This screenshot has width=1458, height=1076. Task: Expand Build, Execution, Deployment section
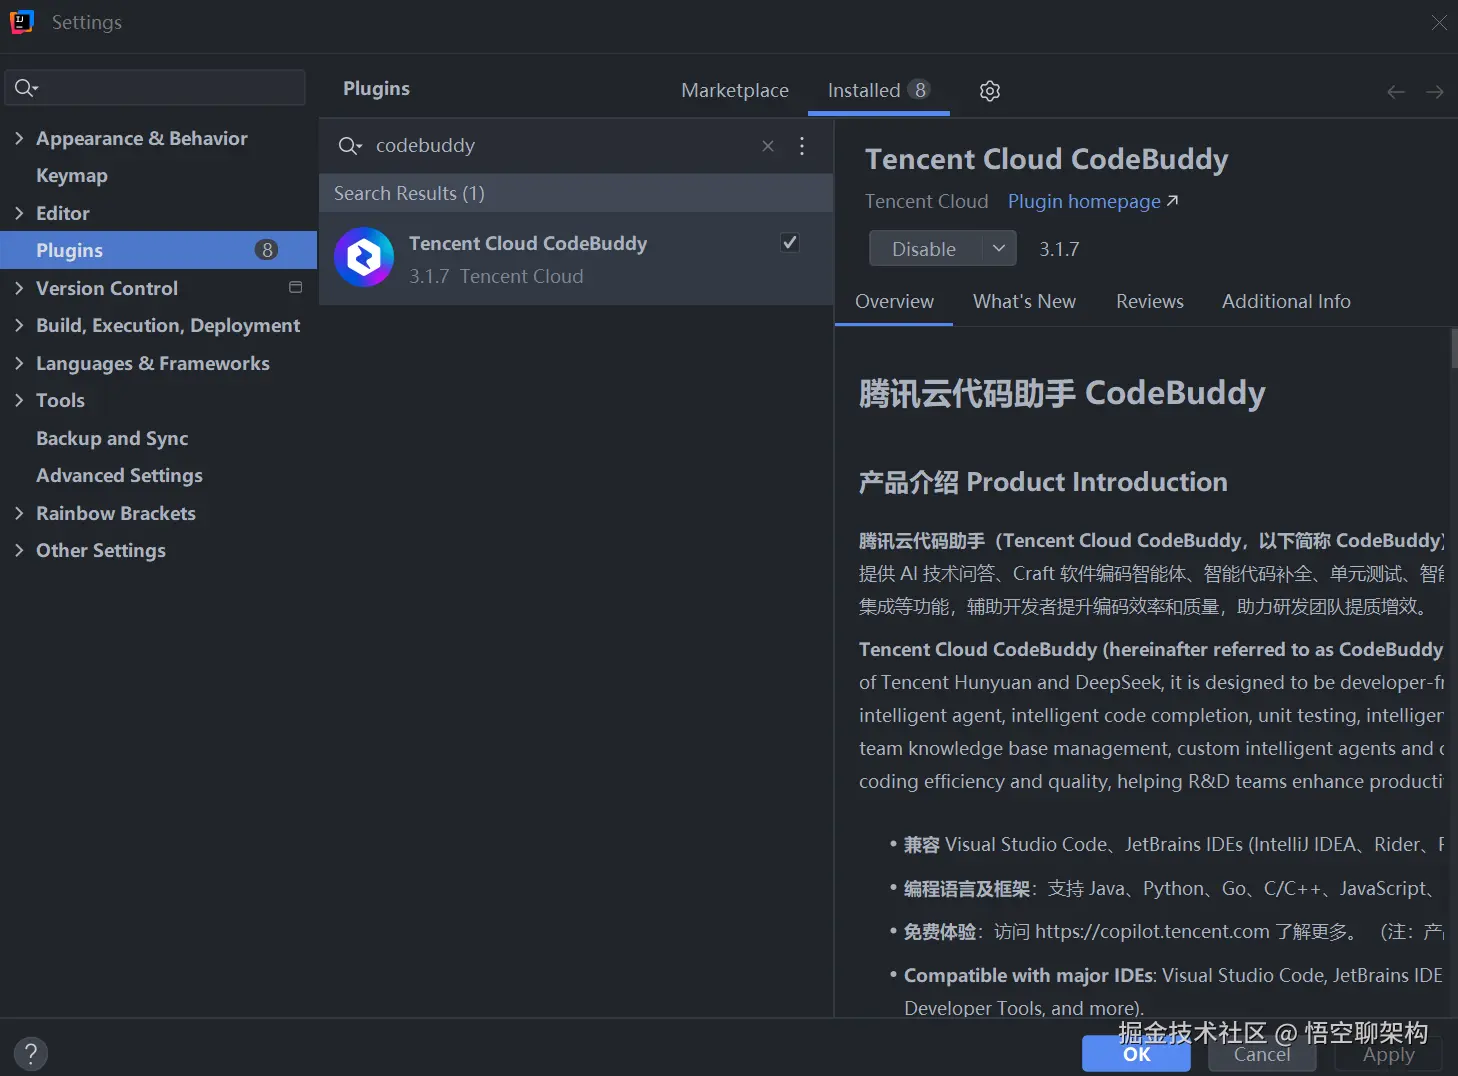(19, 325)
